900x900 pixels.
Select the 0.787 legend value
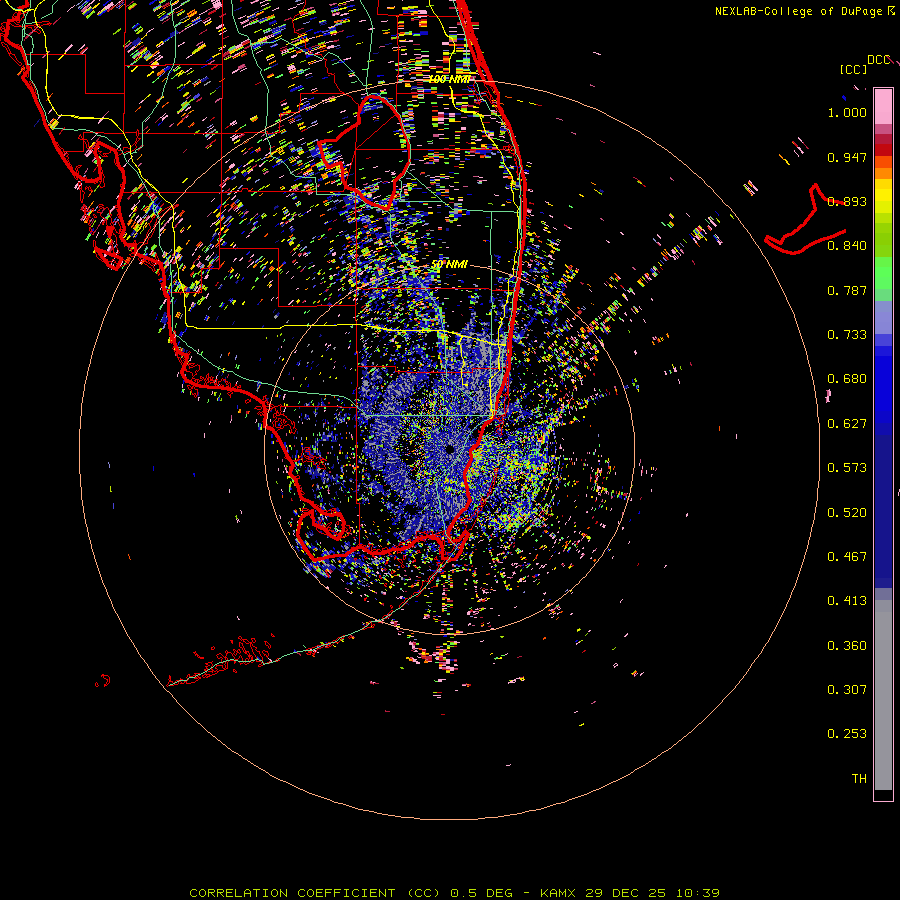point(847,290)
